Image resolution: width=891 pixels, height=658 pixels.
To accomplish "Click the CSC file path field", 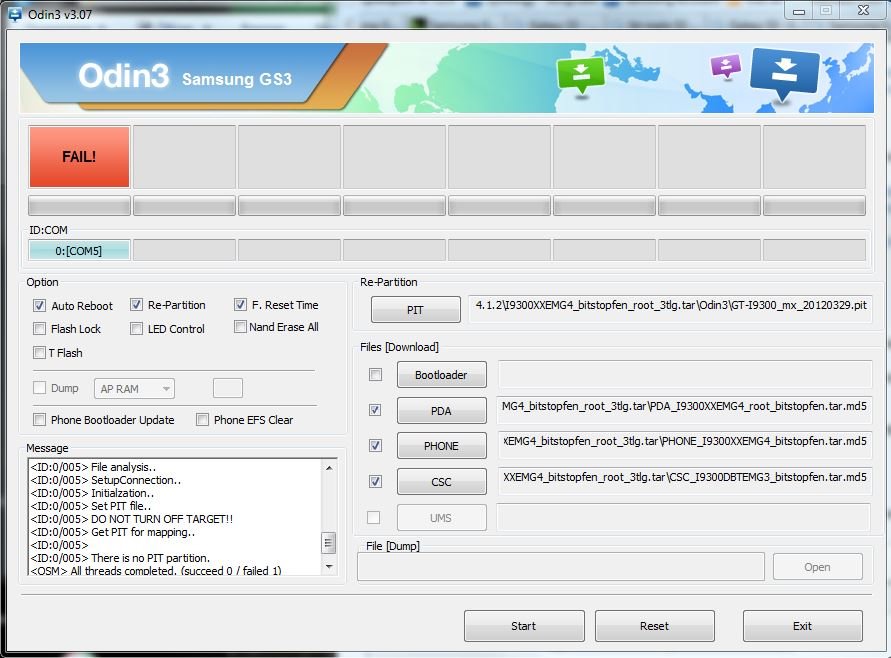I will [684, 481].
